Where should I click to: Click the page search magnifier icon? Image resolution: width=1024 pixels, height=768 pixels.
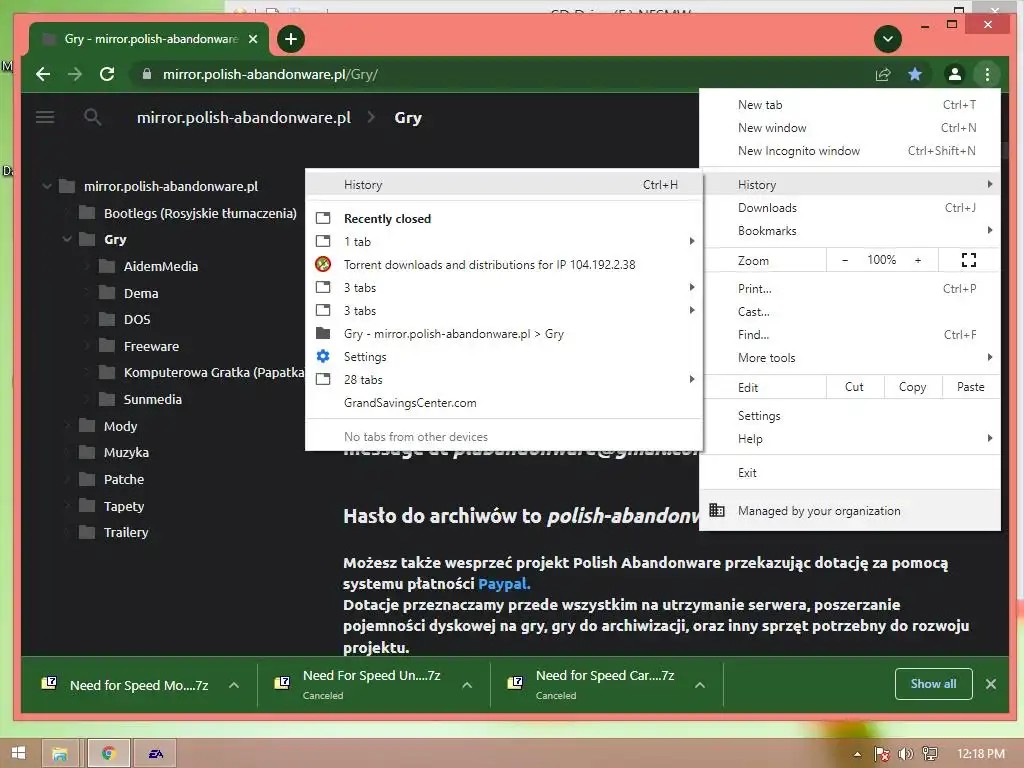93,118
